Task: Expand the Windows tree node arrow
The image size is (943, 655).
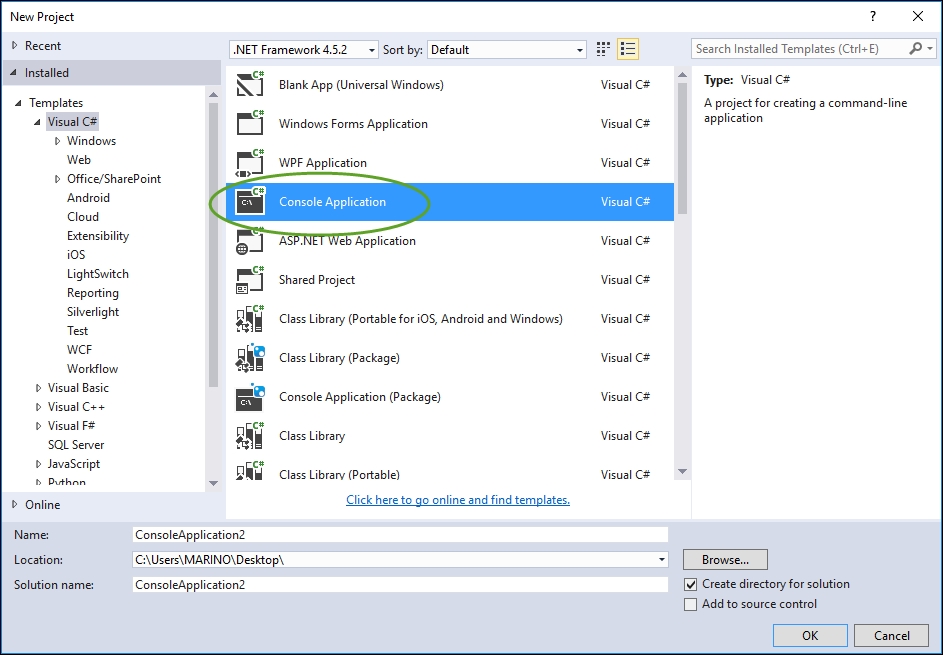Action: click(57, 141)
